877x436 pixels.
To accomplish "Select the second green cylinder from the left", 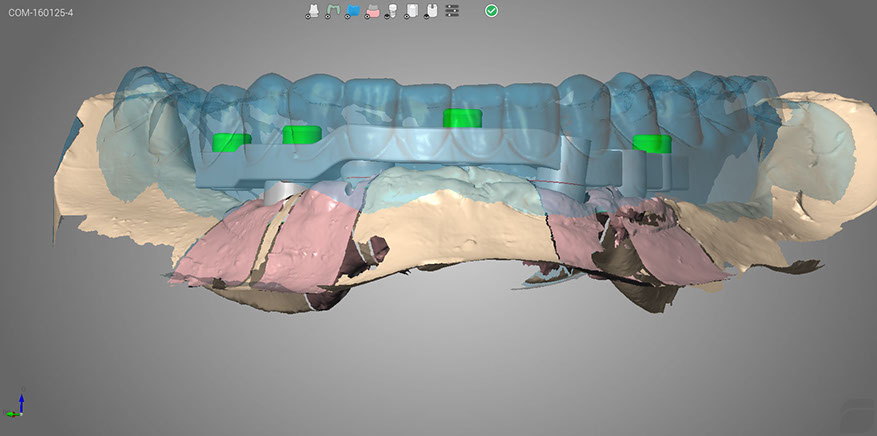I will pyautogui.click(x=300, y=134).
